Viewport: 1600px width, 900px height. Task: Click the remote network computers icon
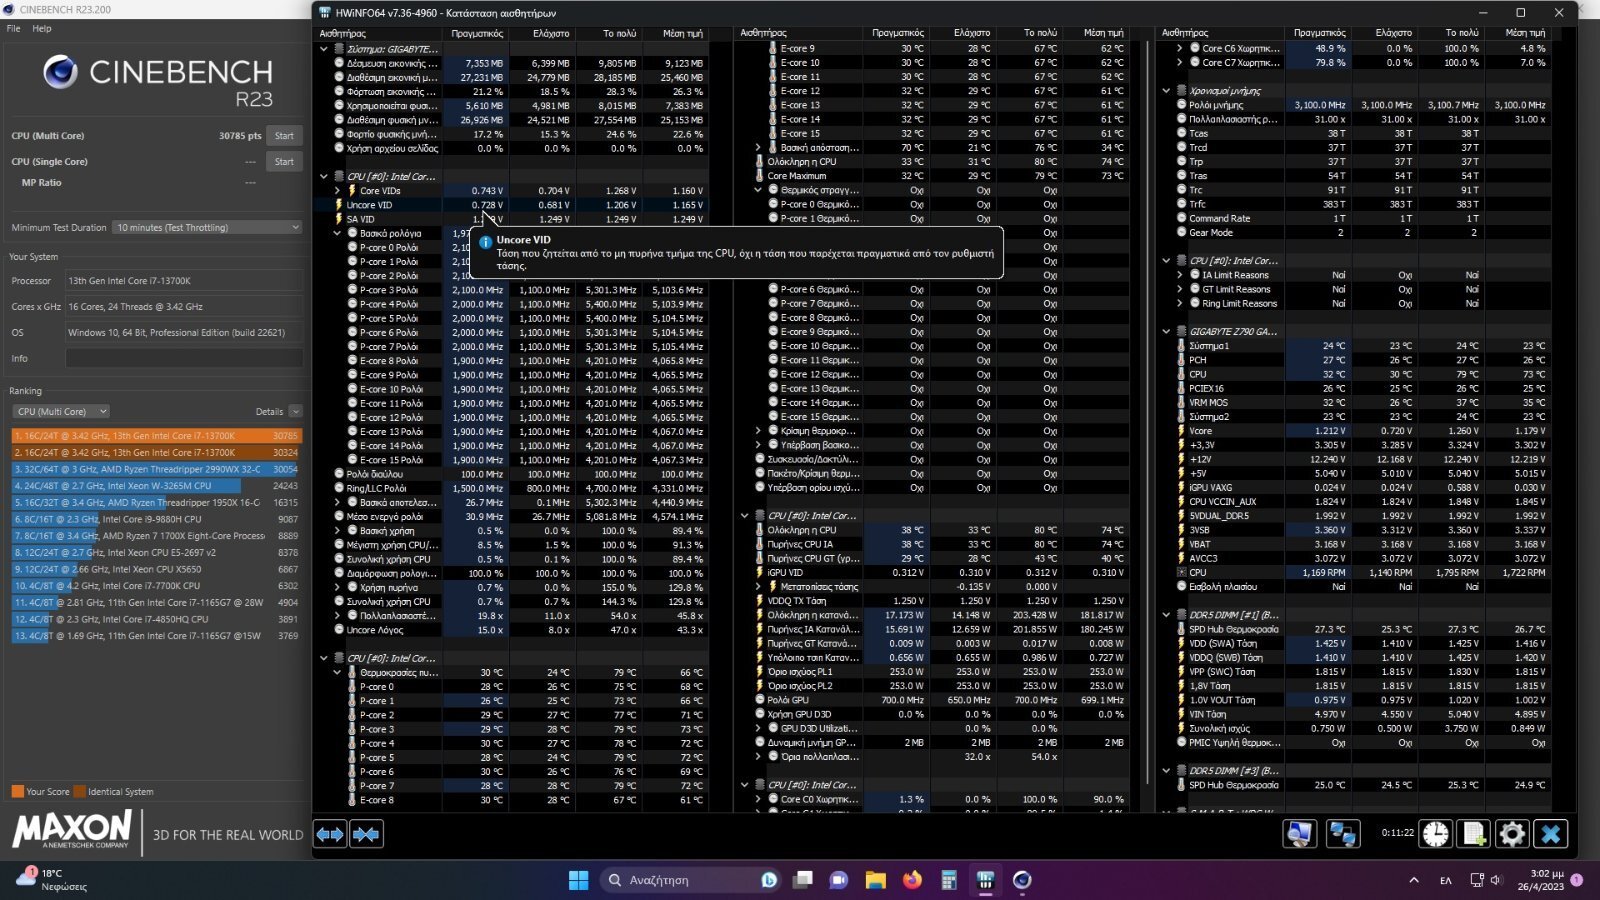click(x=1343, y=834)
